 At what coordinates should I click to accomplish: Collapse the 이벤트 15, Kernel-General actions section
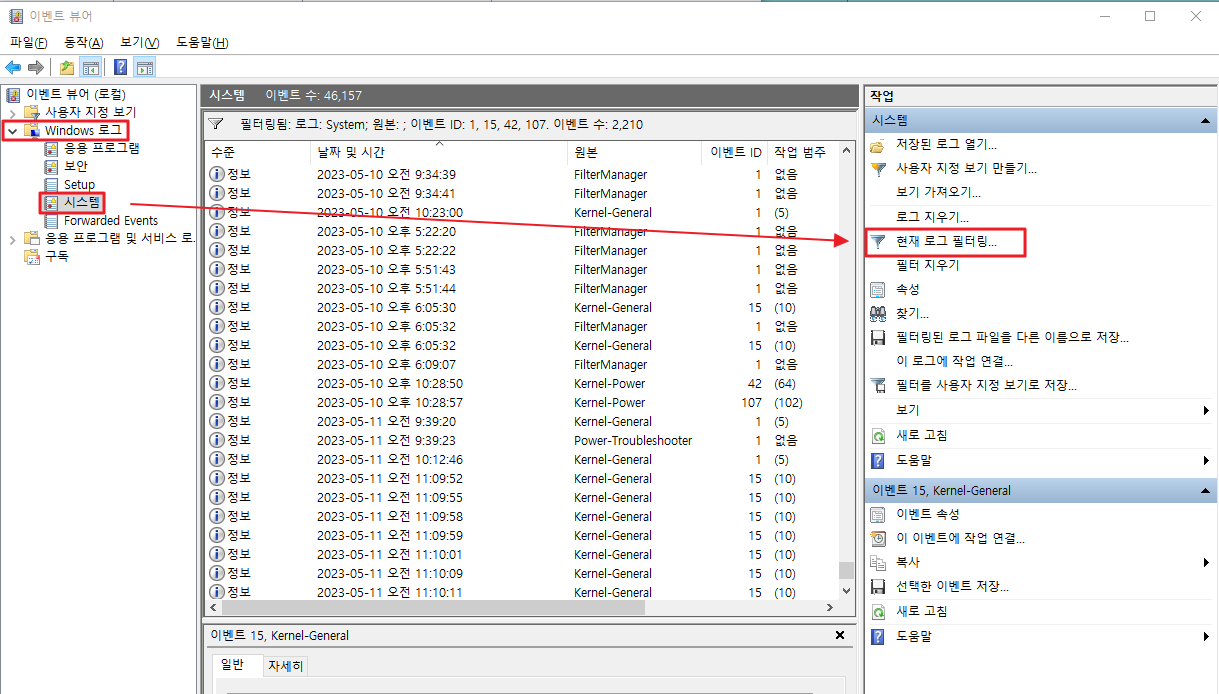(1206, 490)
